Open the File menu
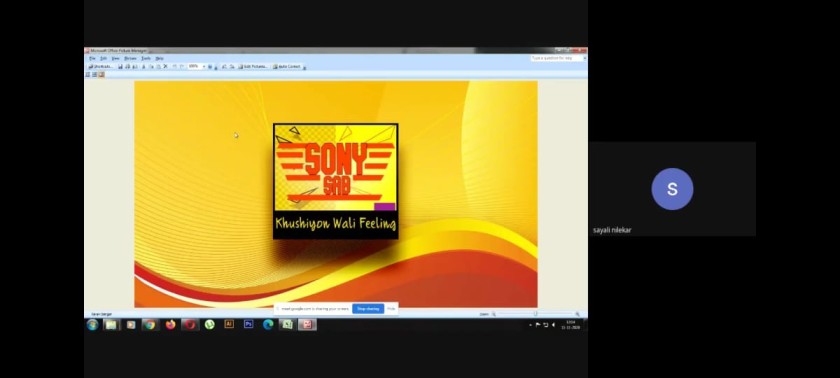The height and width of the screenshot is (378, 840). coord(92,58)
